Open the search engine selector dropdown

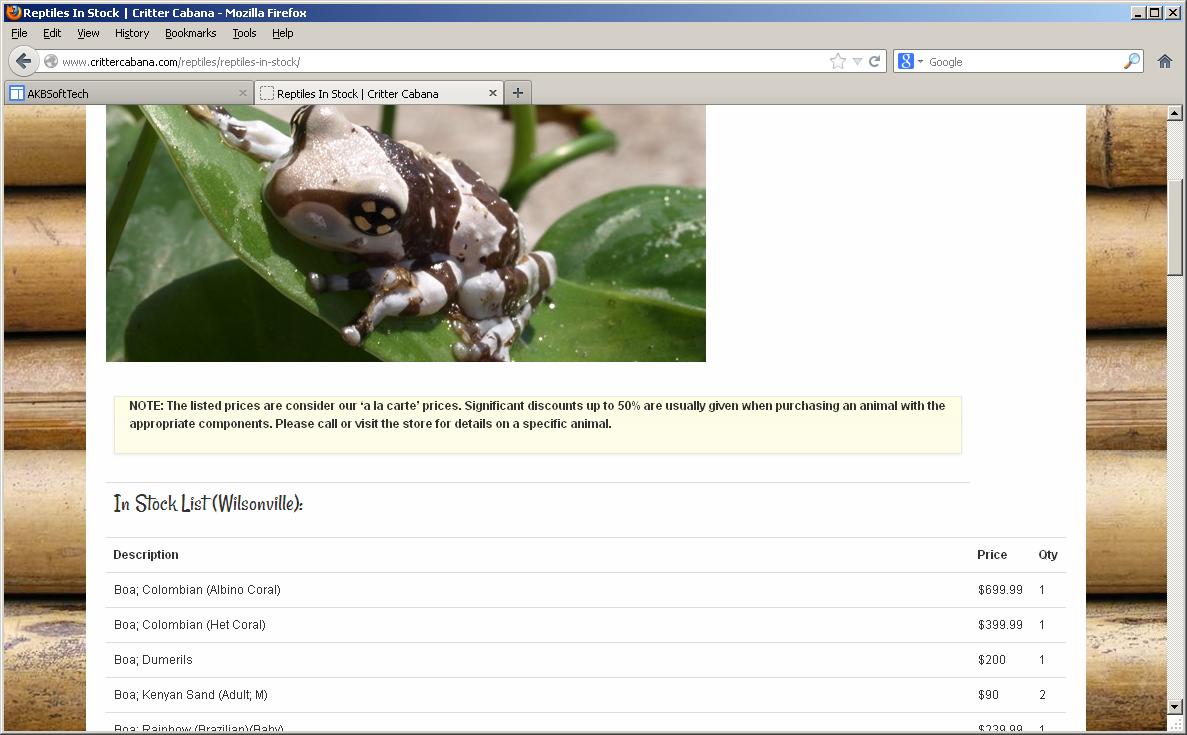[x=909, y=61]
